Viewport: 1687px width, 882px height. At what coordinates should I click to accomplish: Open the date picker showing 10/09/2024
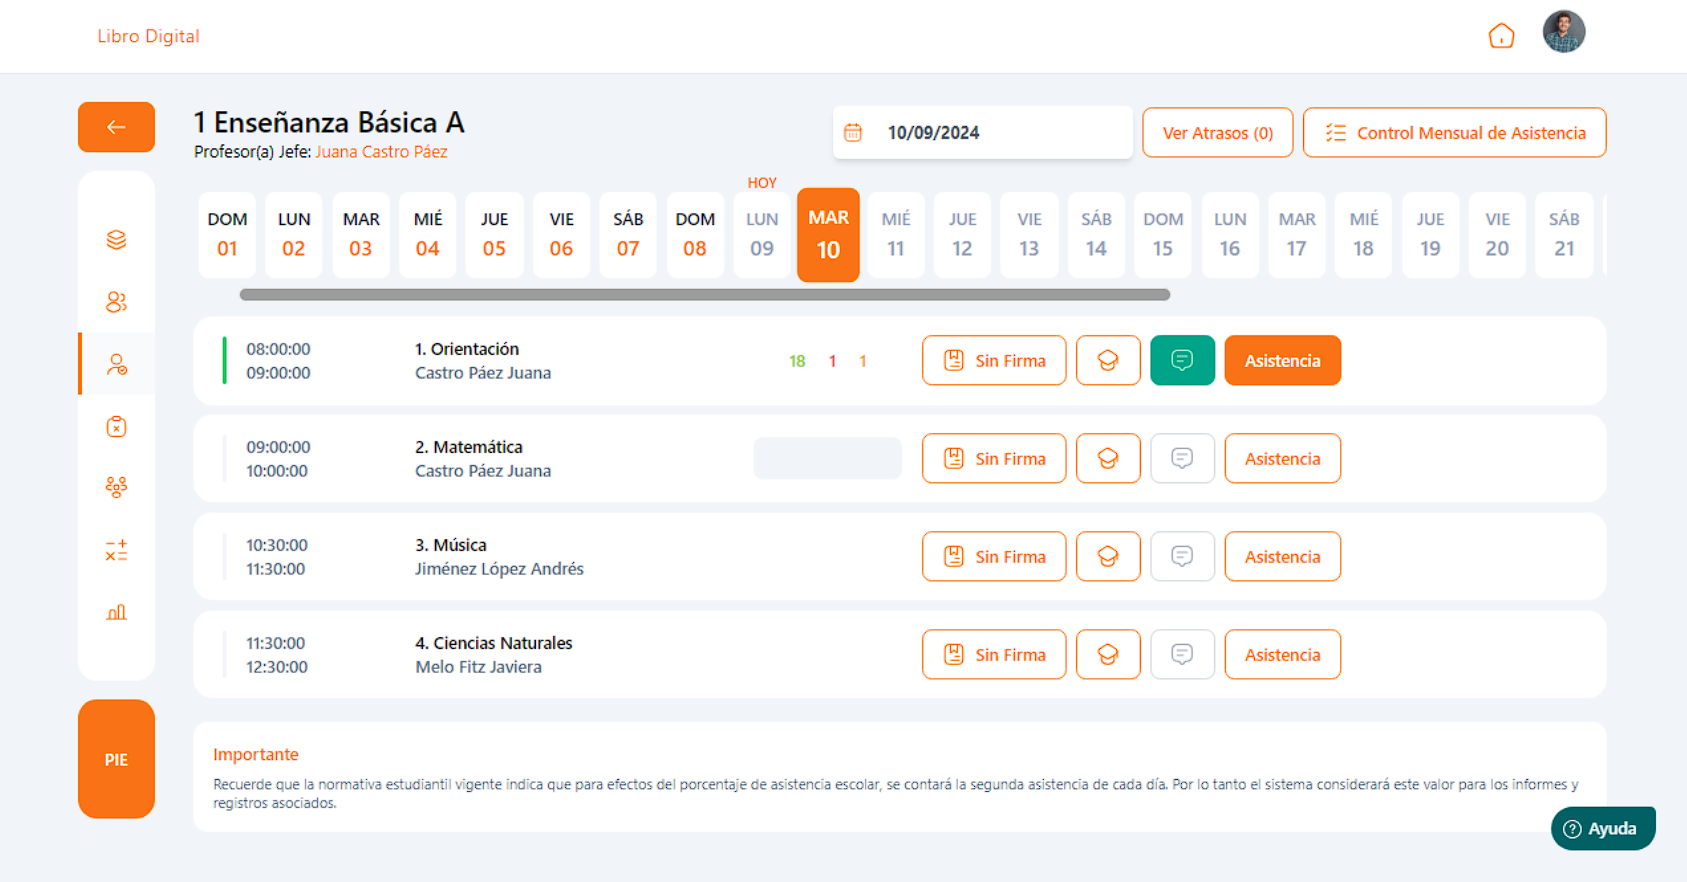pos(982,133)
